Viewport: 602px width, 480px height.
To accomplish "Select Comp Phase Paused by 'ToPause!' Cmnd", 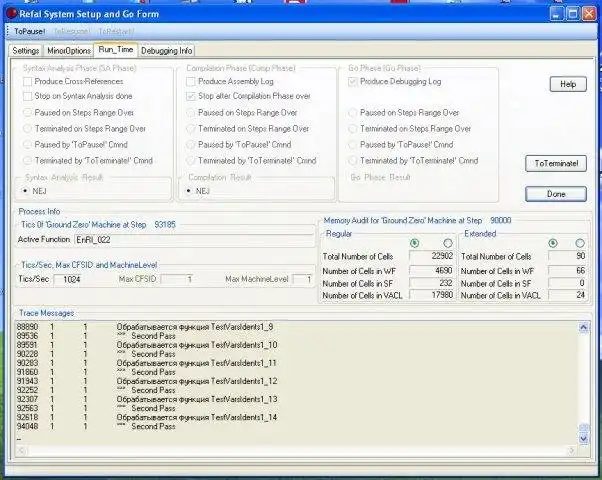I will pyautogui.click(x=190, y=145).
